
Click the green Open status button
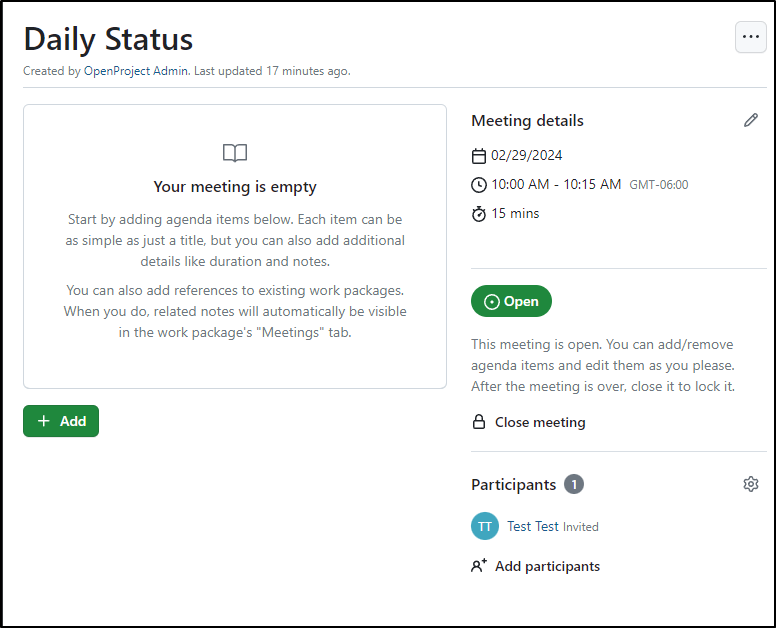[x=511, y=301]
